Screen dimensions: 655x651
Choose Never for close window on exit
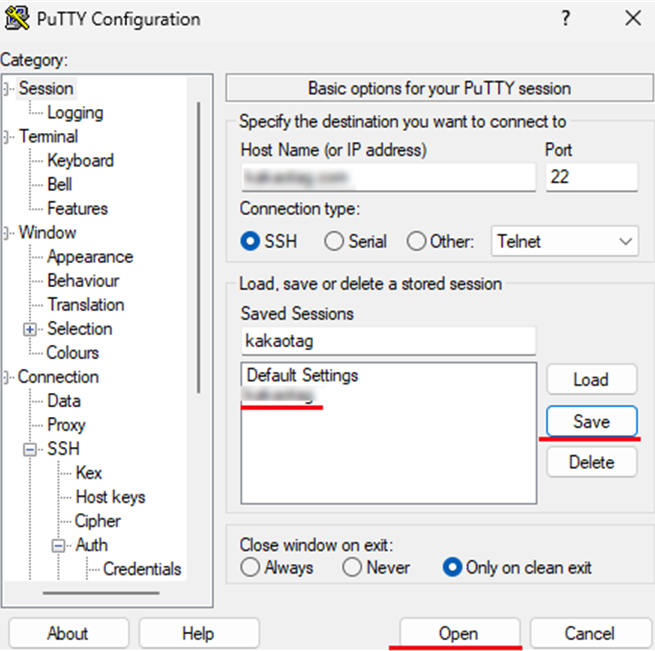[352, 567]
